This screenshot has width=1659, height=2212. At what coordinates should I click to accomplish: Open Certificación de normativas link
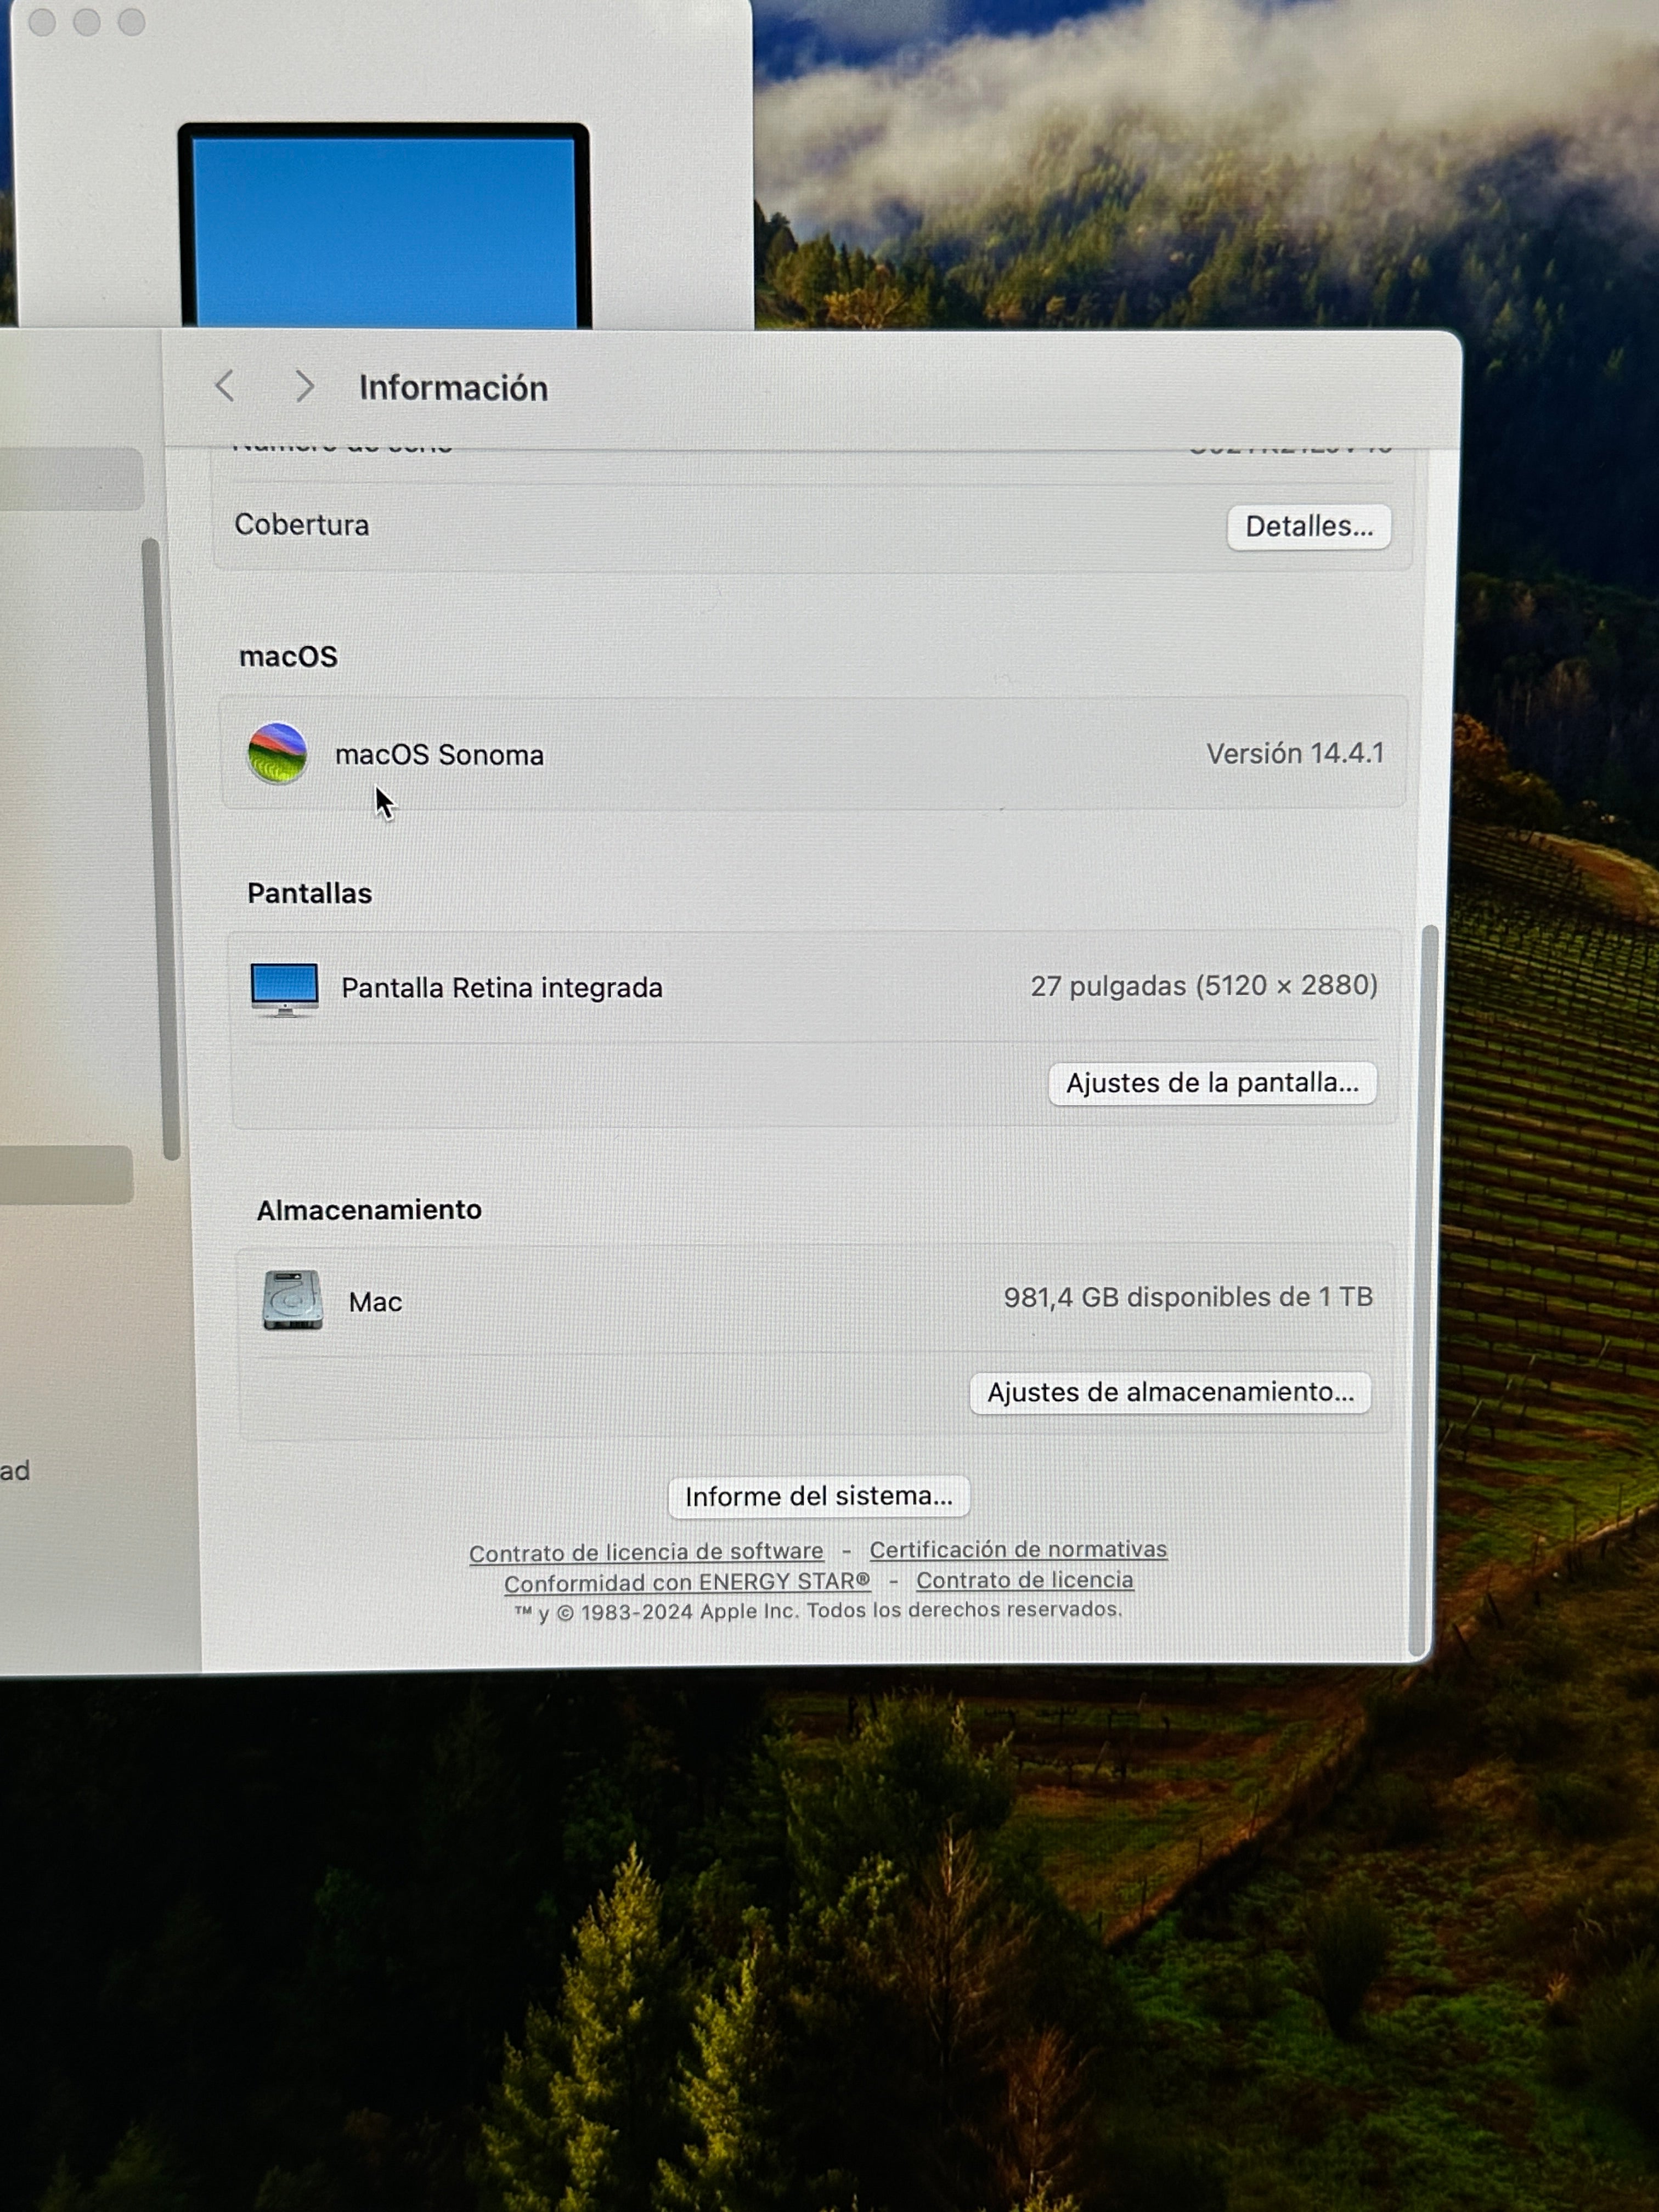[1018, 1549]
